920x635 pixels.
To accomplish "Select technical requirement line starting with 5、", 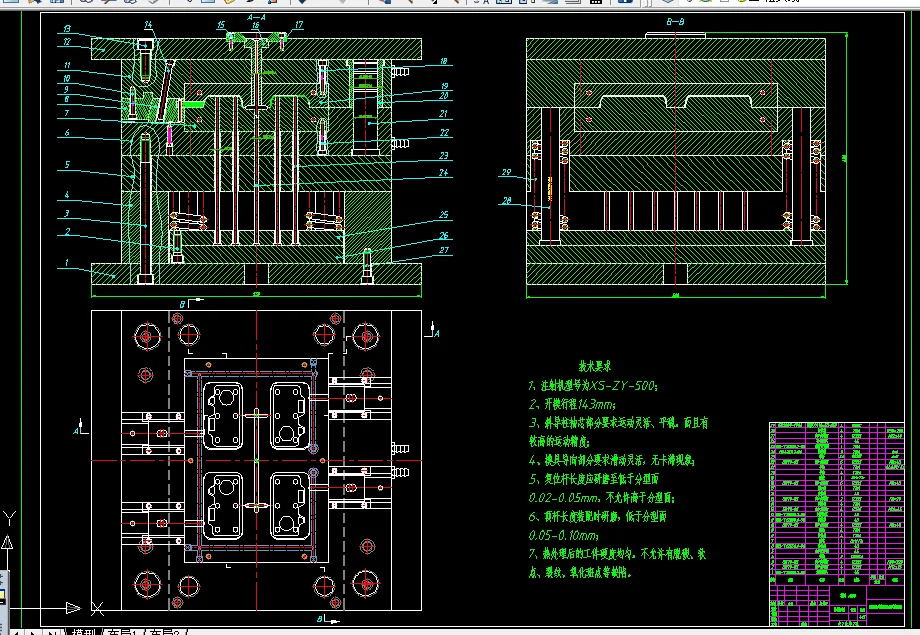I will 594,479.
